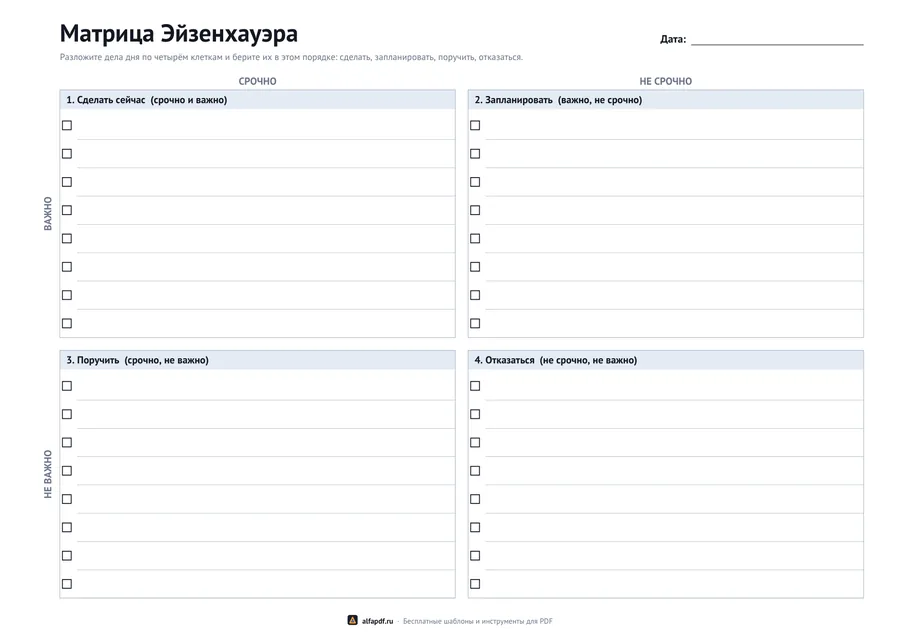Click the '1. Сделать сейчас' quadrant header

pos(258,100)
